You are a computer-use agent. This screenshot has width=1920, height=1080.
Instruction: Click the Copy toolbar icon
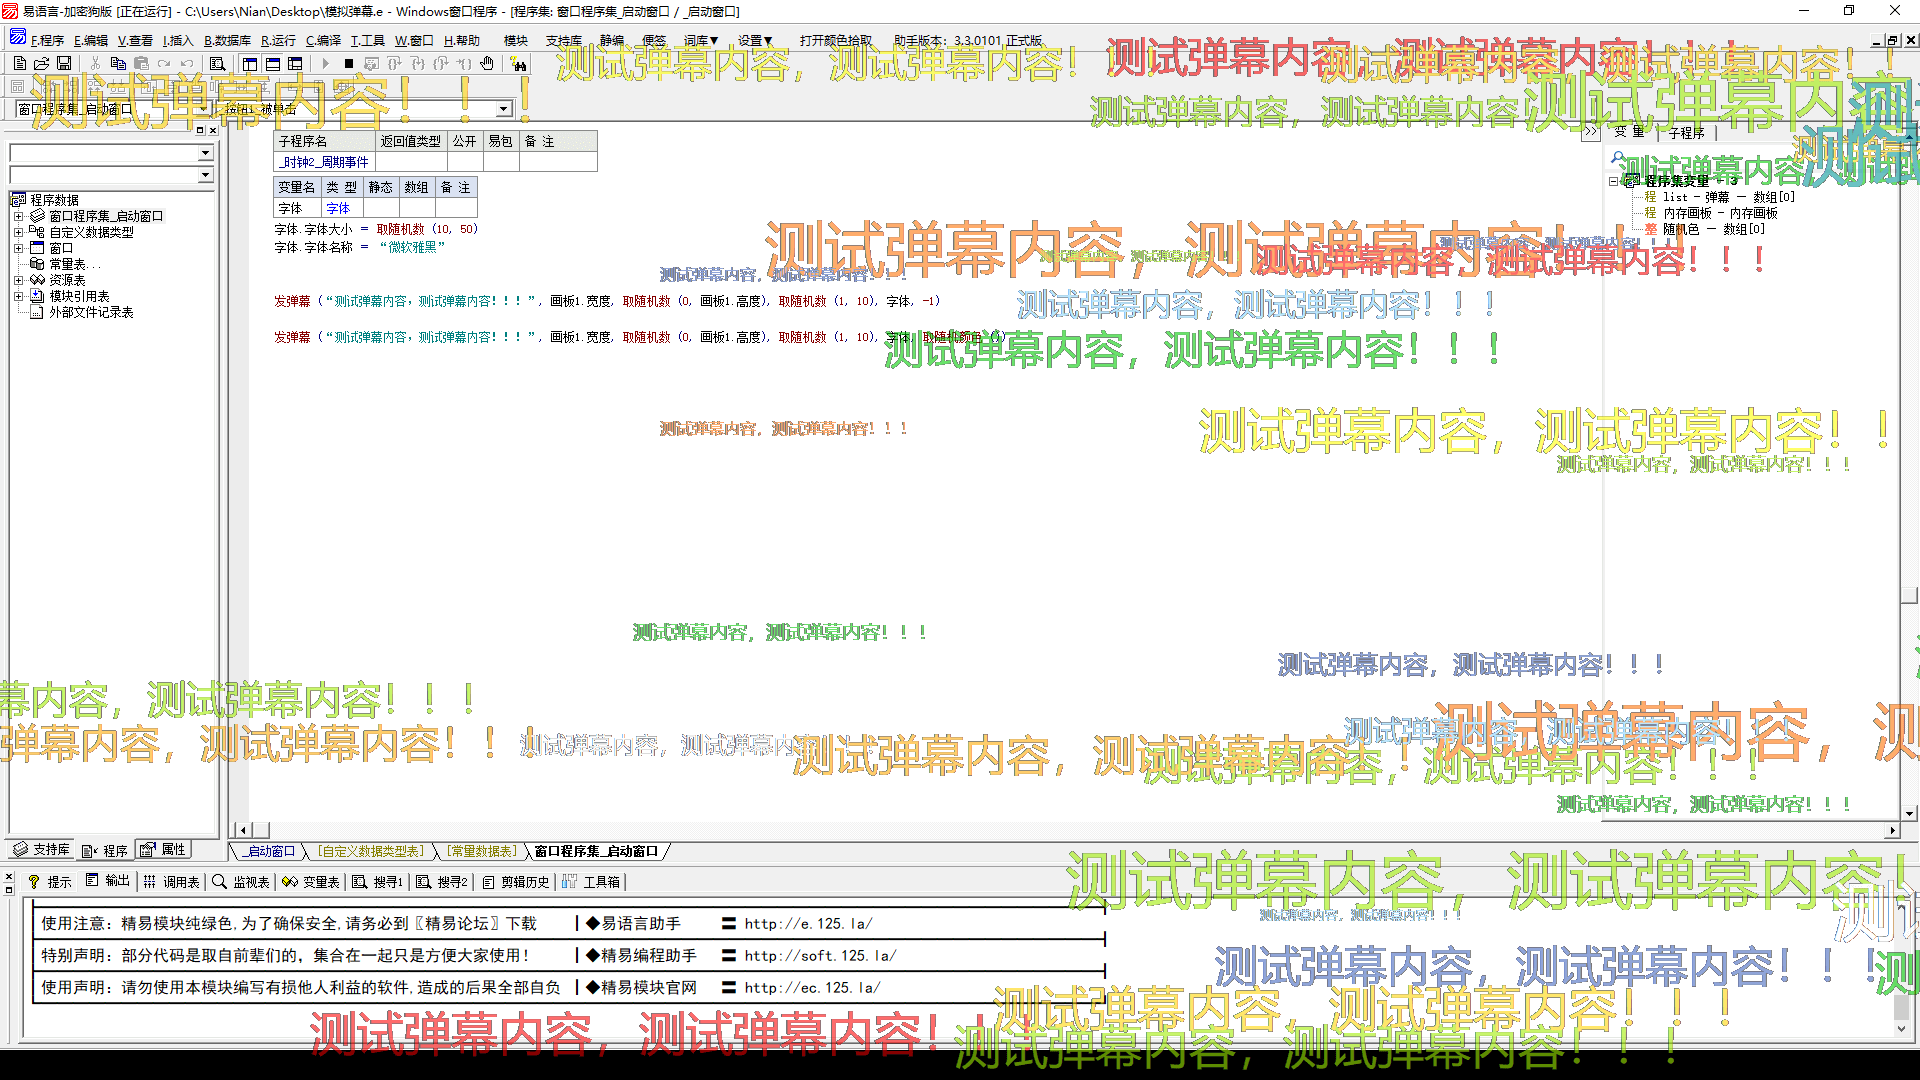click(118, 63)
